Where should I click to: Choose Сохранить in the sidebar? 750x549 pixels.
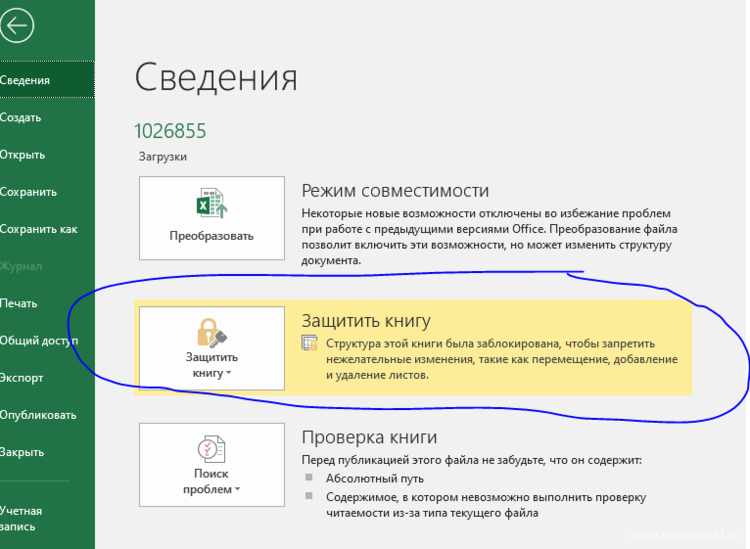click(x=47, y=192)
